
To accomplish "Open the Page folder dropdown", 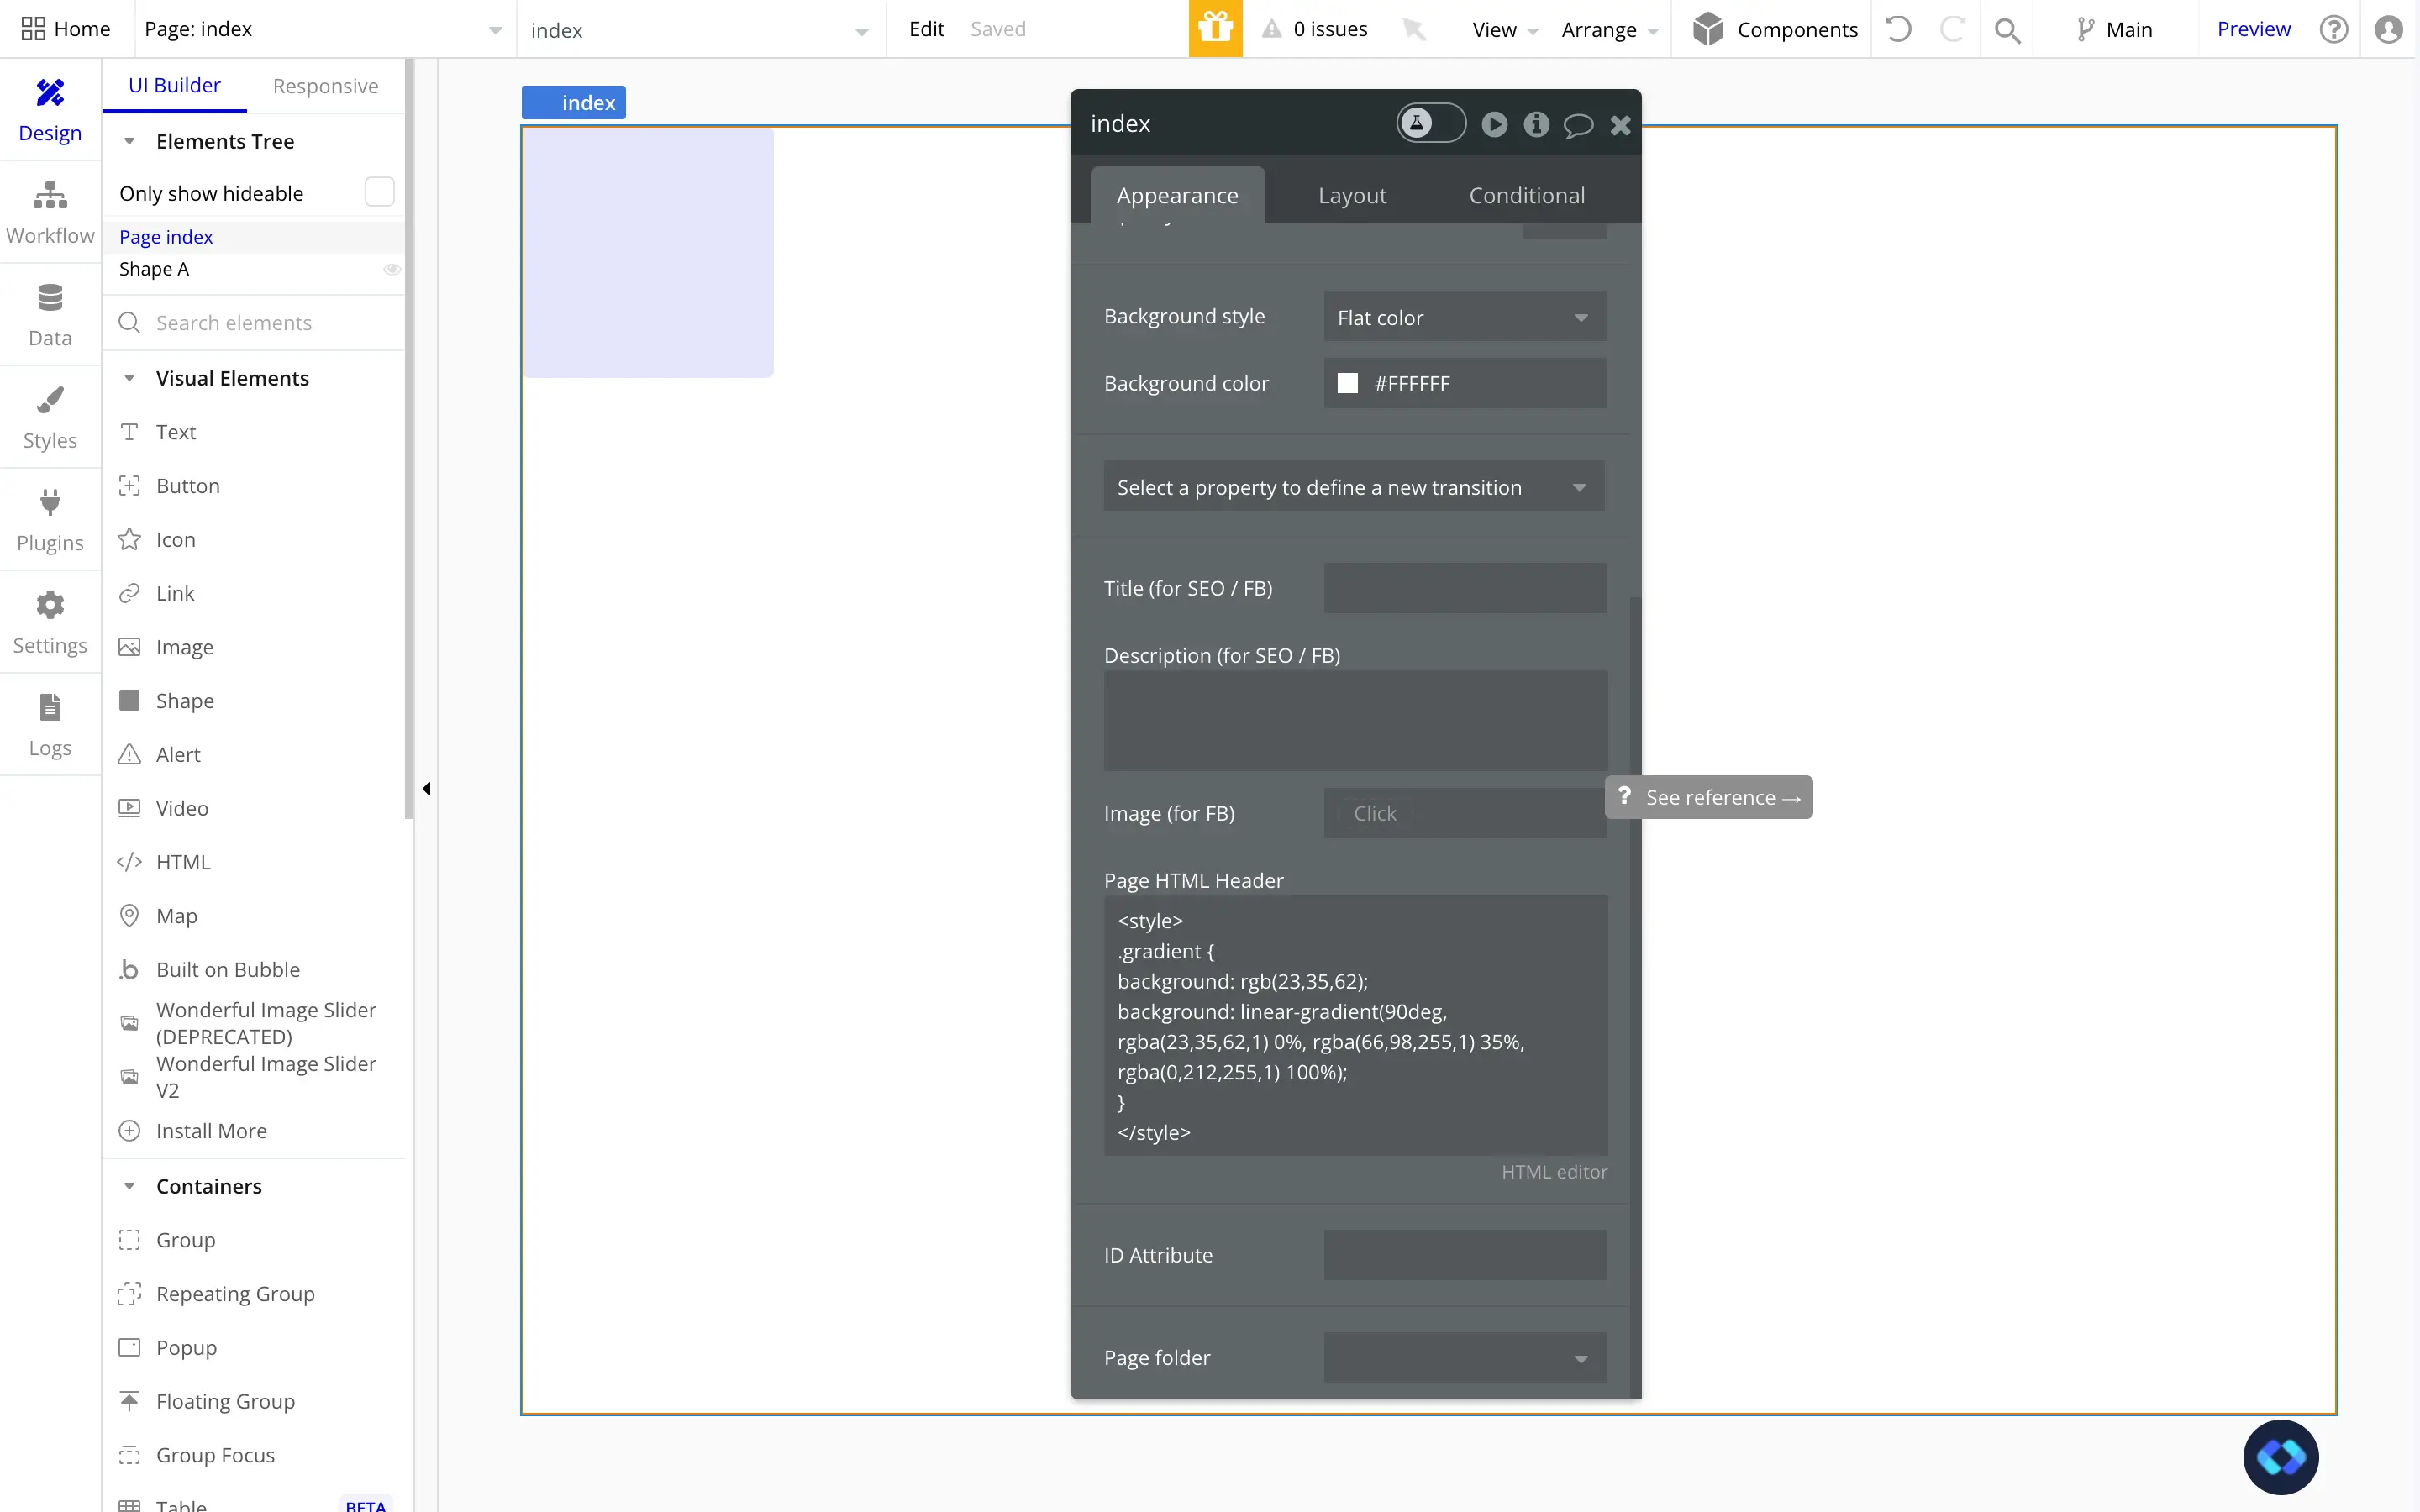I will [1464, 1358].
